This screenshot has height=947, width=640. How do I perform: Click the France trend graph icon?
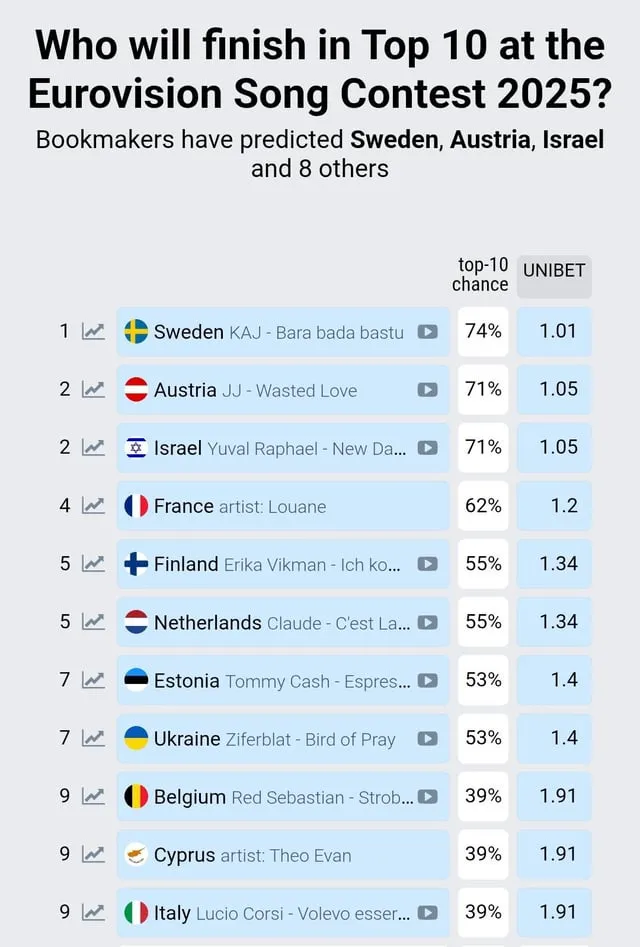click(93, 506)
